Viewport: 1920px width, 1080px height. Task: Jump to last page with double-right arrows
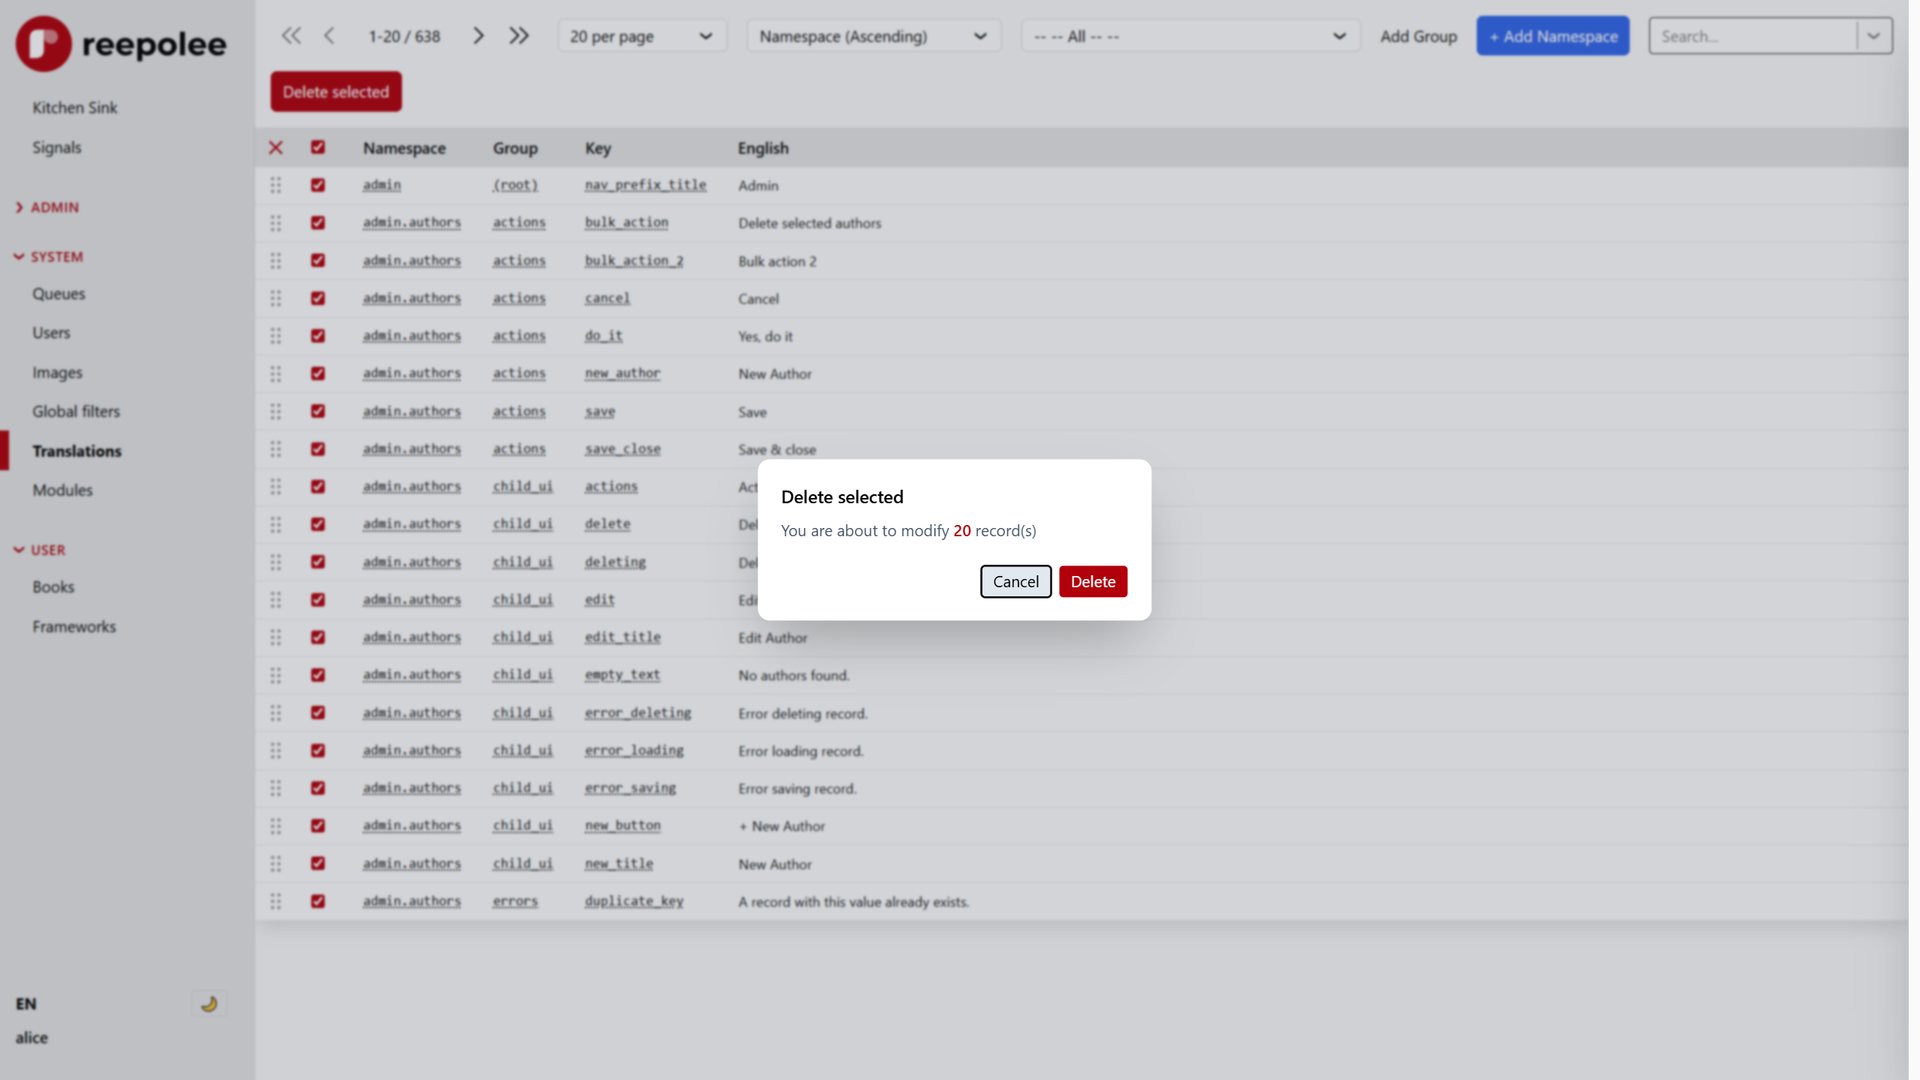point(518,36)
